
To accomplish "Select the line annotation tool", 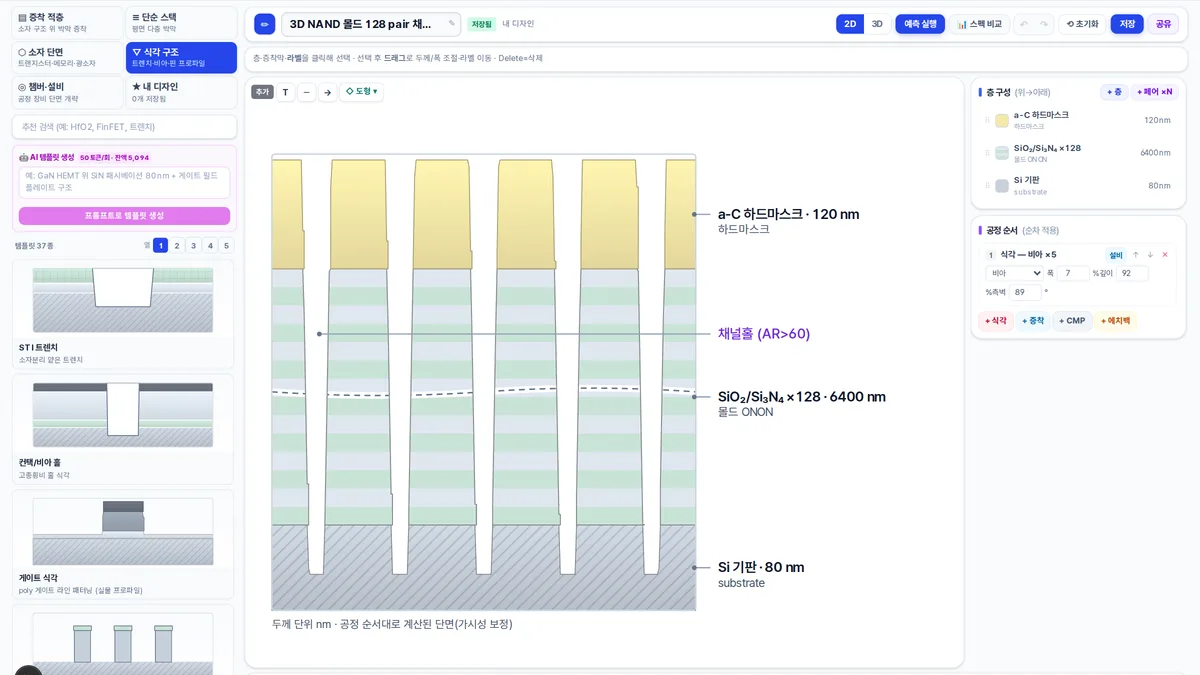I will click(x=306, y=92).
